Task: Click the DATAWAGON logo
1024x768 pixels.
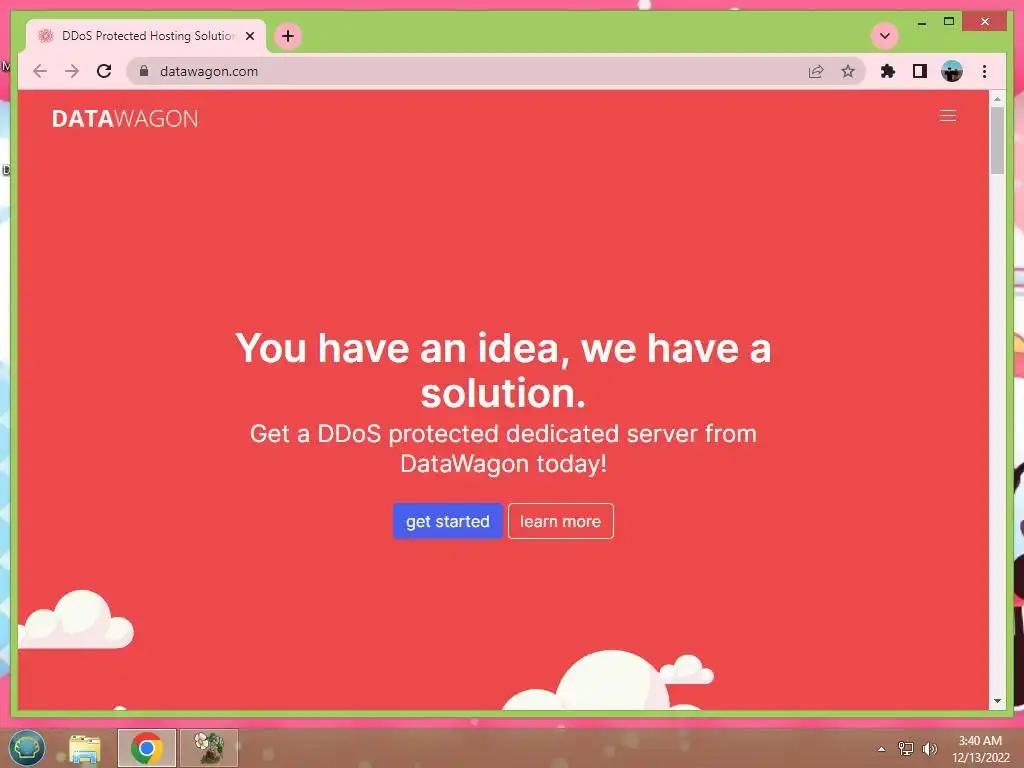Action: pyautogui.click(x=125, y=119)
